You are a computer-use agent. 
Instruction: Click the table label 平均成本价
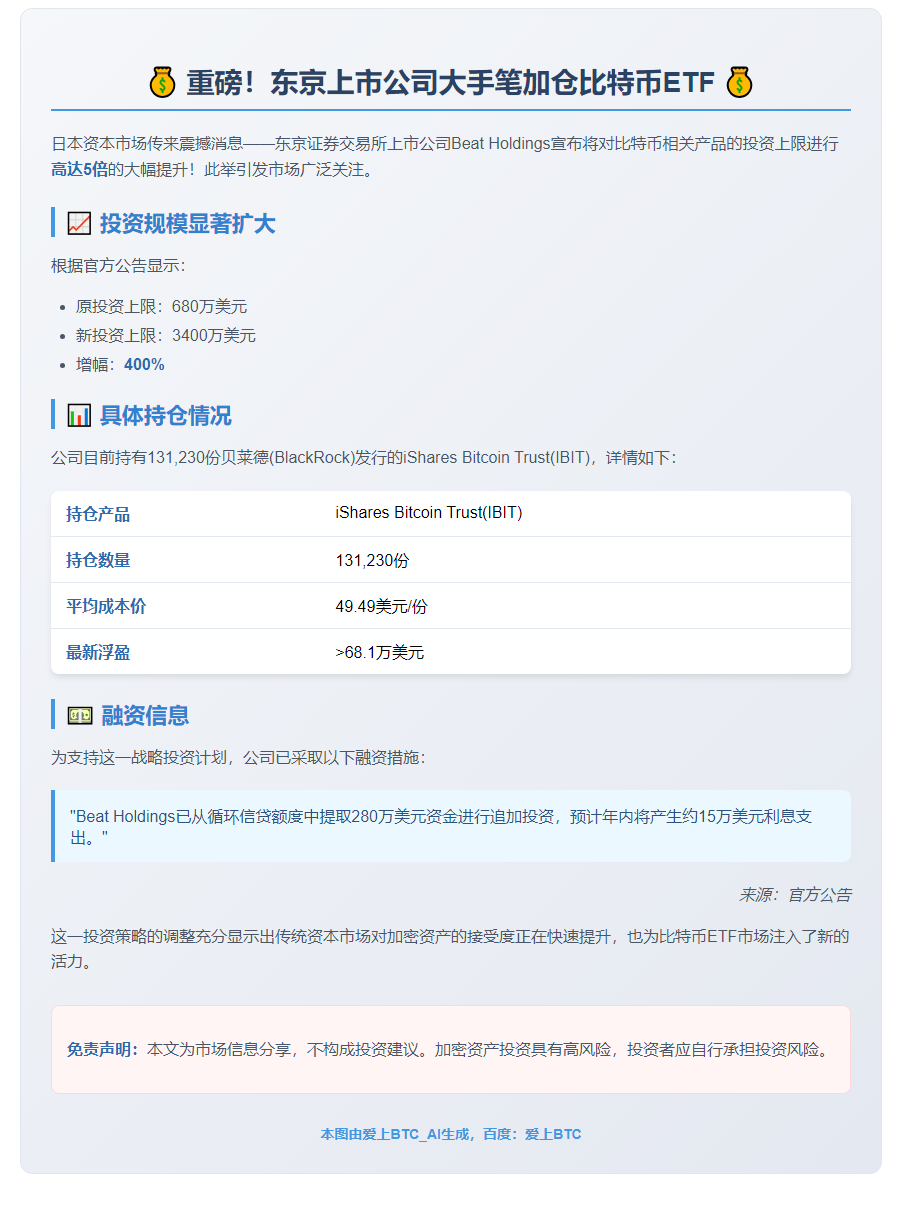(x=106, y=606)
